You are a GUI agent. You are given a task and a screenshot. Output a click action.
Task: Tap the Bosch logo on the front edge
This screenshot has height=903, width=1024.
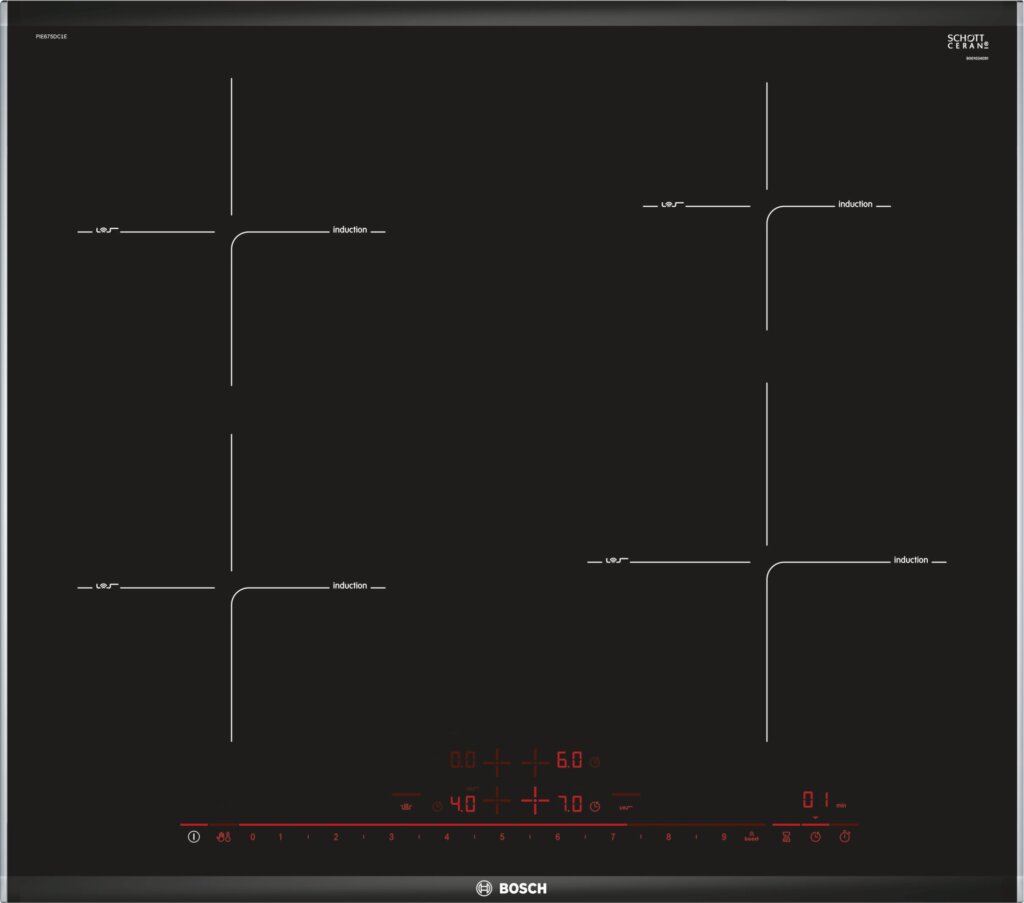tap(511, 888)
